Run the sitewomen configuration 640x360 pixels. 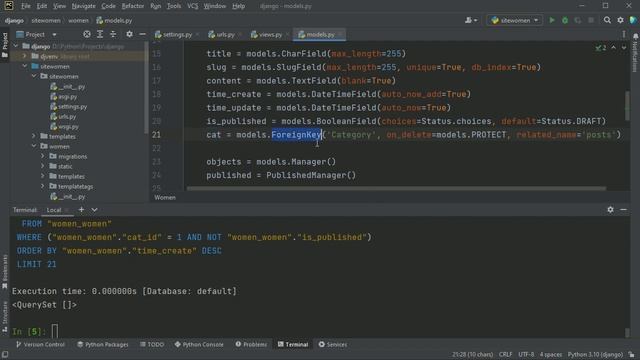click(x=552, y=20)
